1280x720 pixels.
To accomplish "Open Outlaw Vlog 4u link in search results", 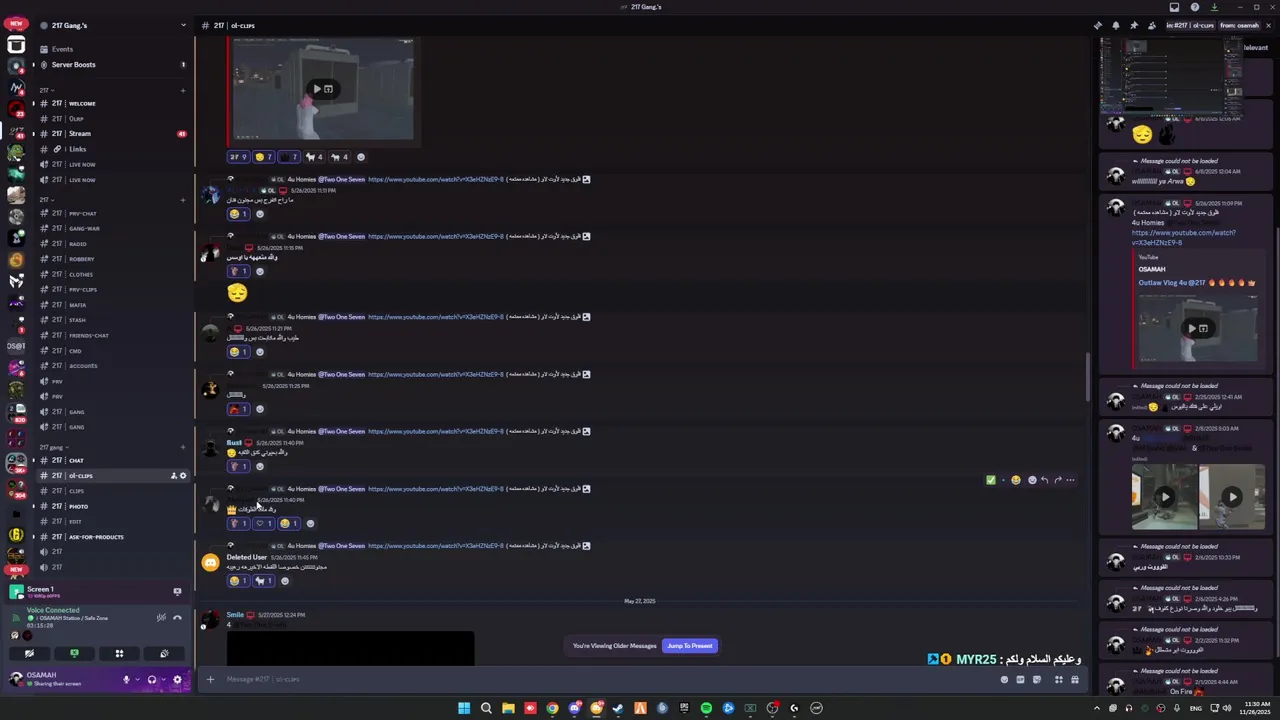I will pos(1196,283).
